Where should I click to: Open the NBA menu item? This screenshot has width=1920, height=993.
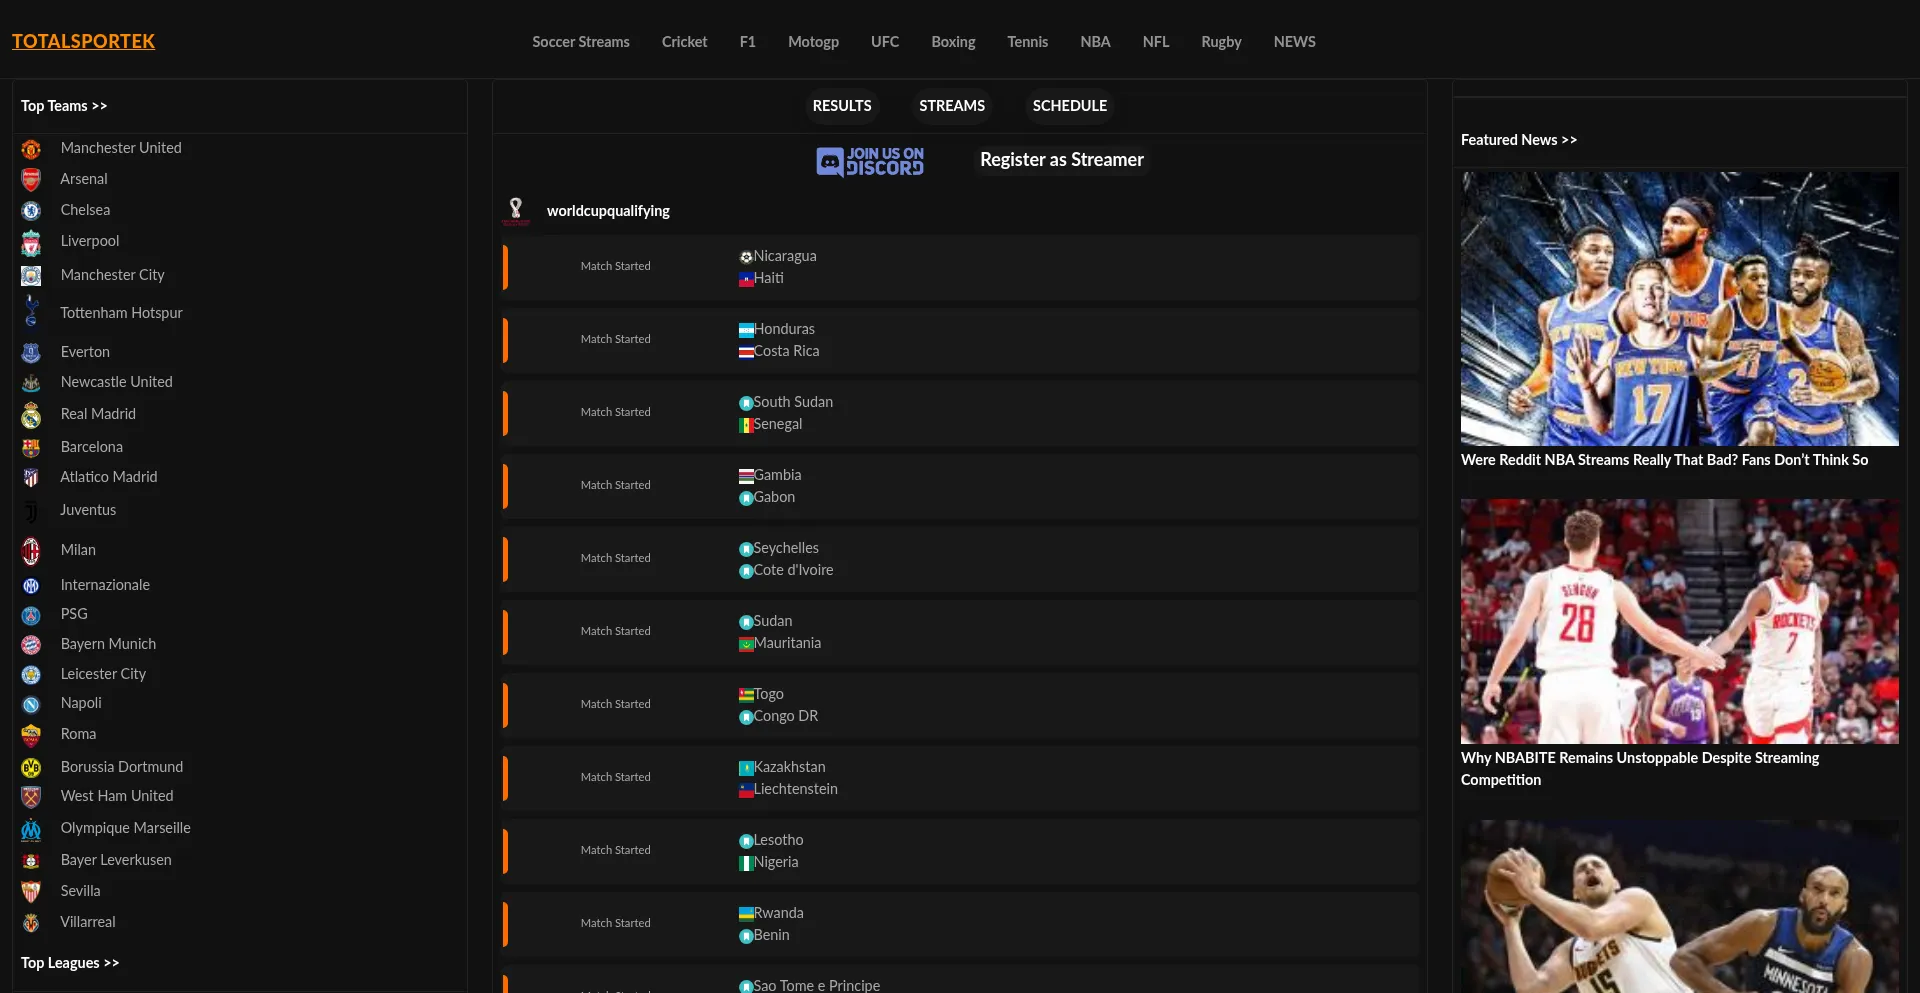(1095, 42)
